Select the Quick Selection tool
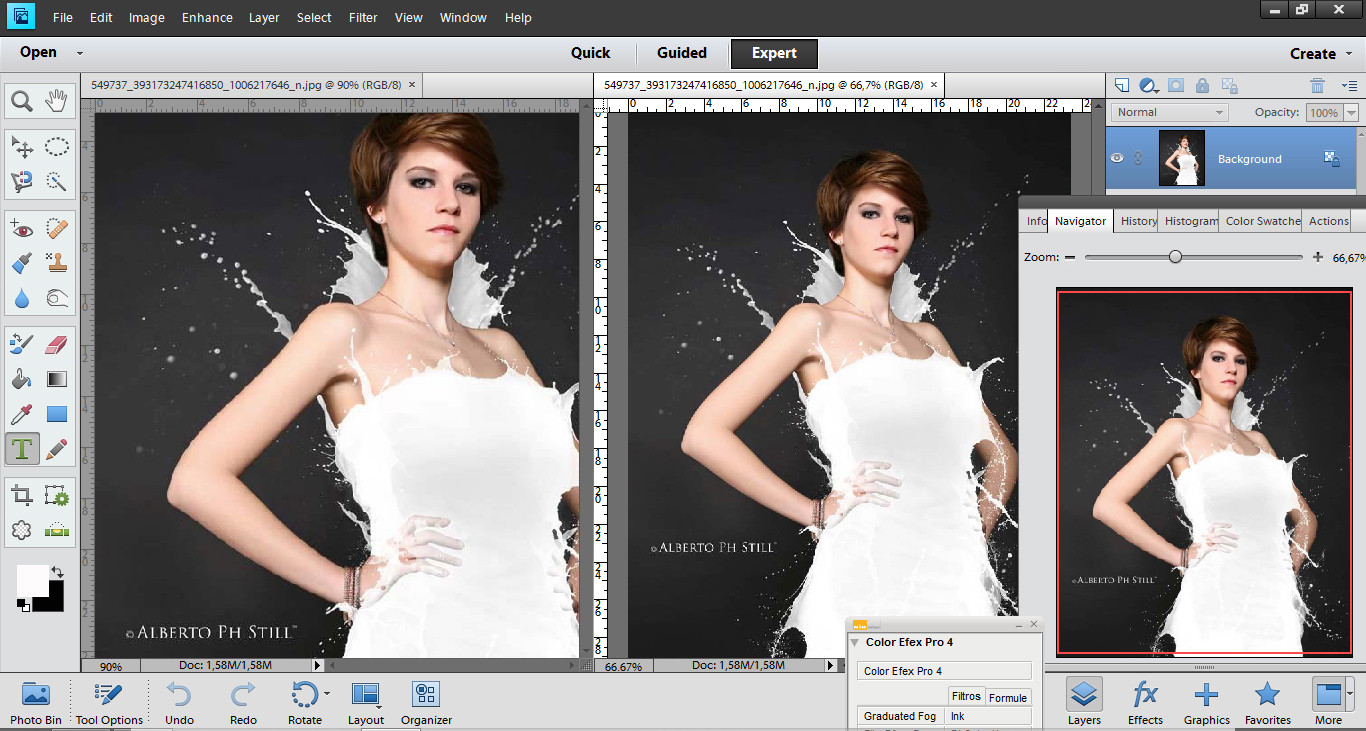Image resolution: width=1366 pixels, height=731 pixels. 57,182
